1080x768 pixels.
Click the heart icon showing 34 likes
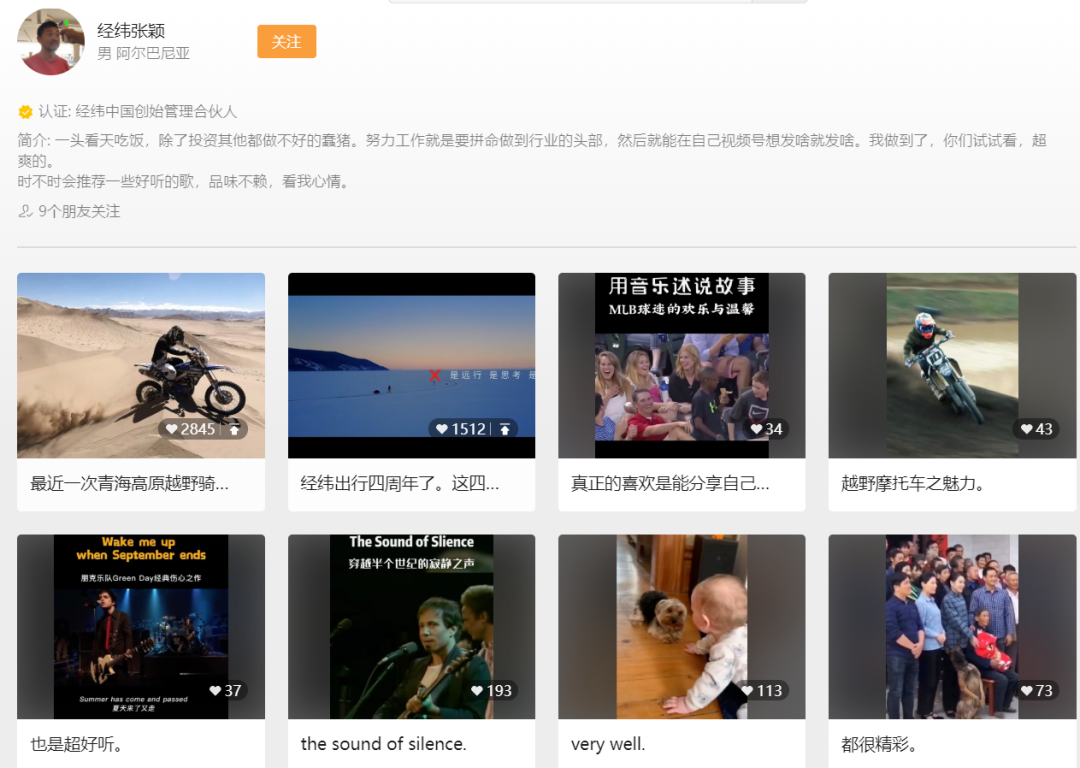point(756,429)
